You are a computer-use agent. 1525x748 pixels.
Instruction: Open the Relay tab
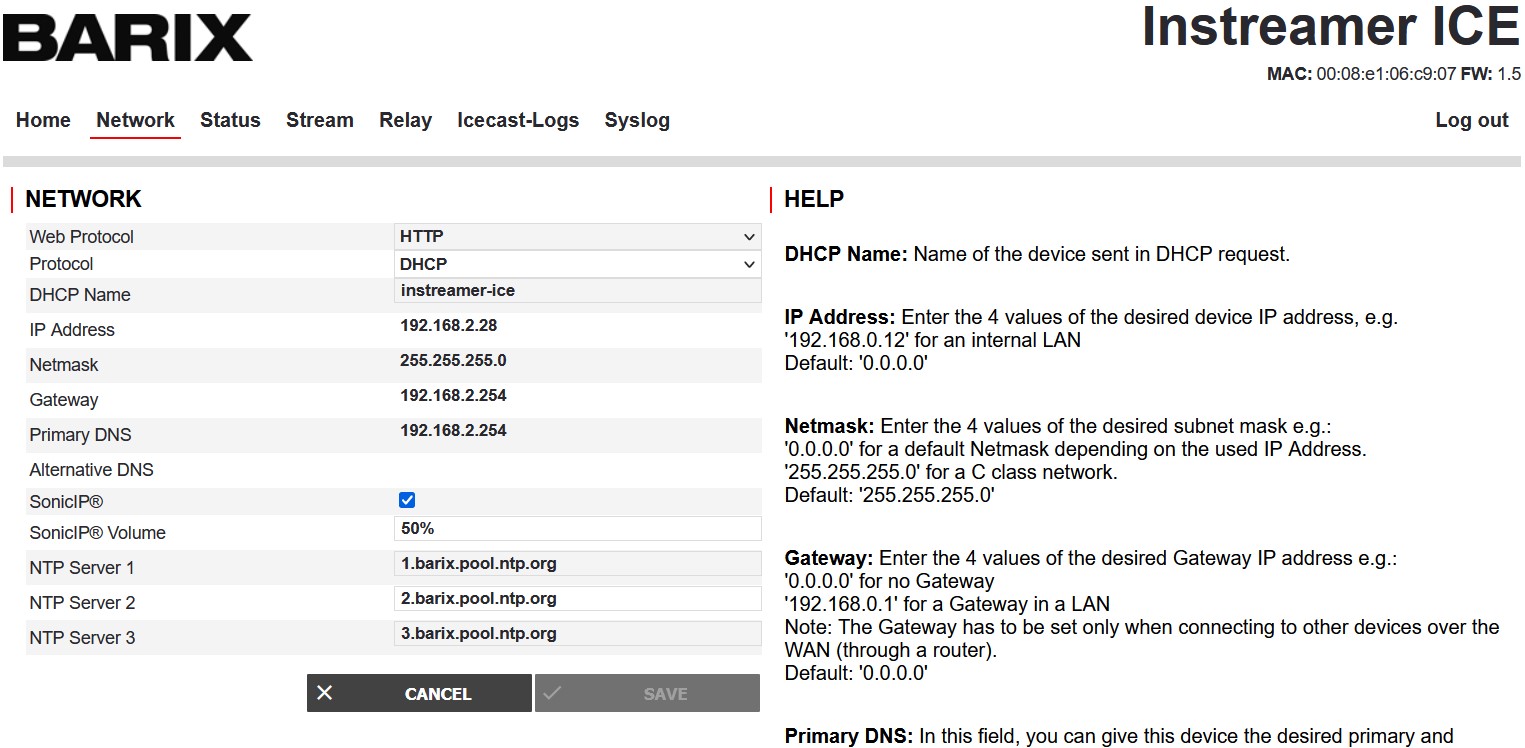405,120
